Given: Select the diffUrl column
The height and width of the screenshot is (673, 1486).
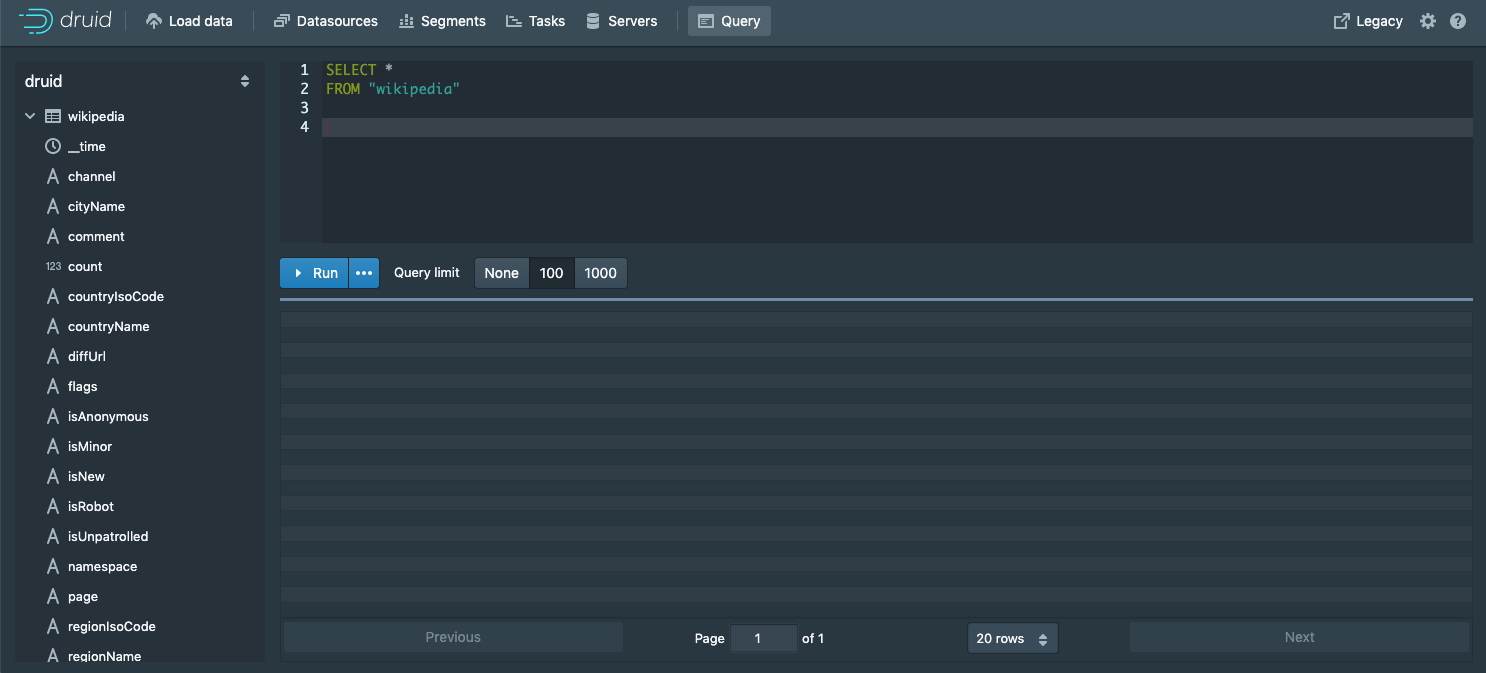Looking at the screenshot, I should (x=87, y=357).
